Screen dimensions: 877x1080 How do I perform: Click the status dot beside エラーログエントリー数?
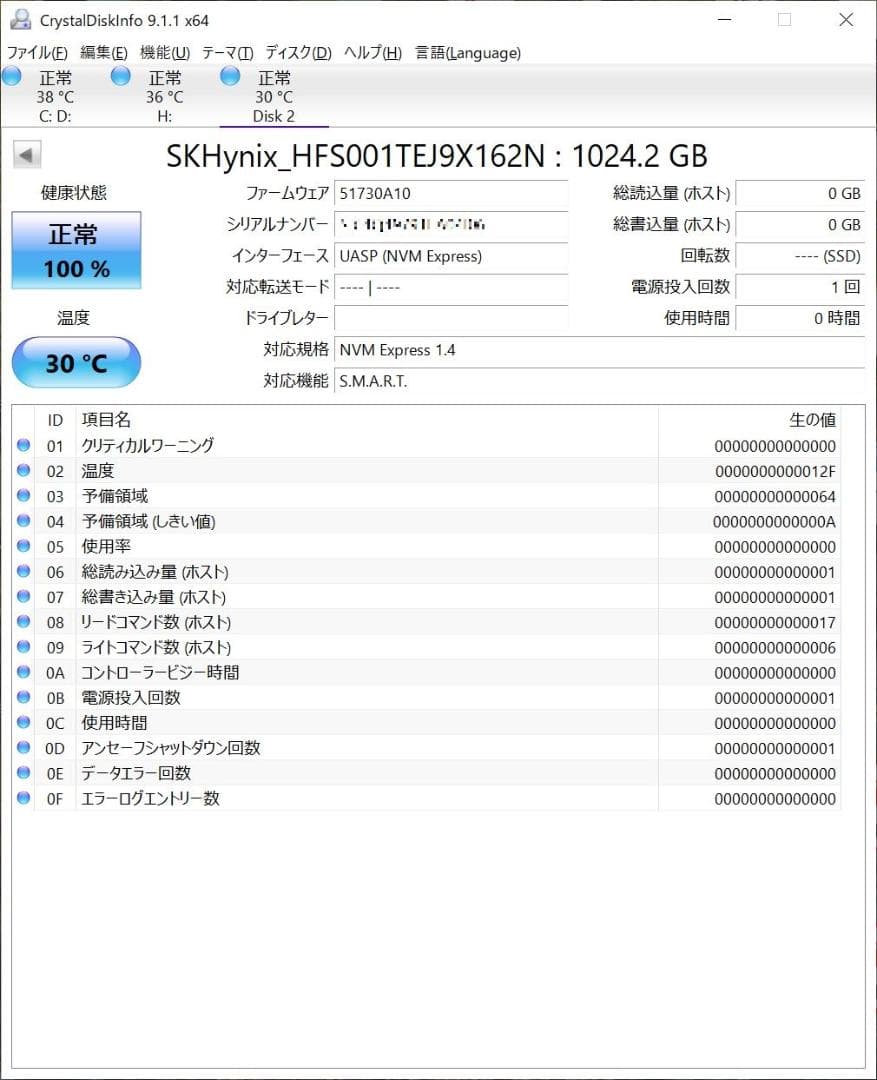tap(23, 798)
